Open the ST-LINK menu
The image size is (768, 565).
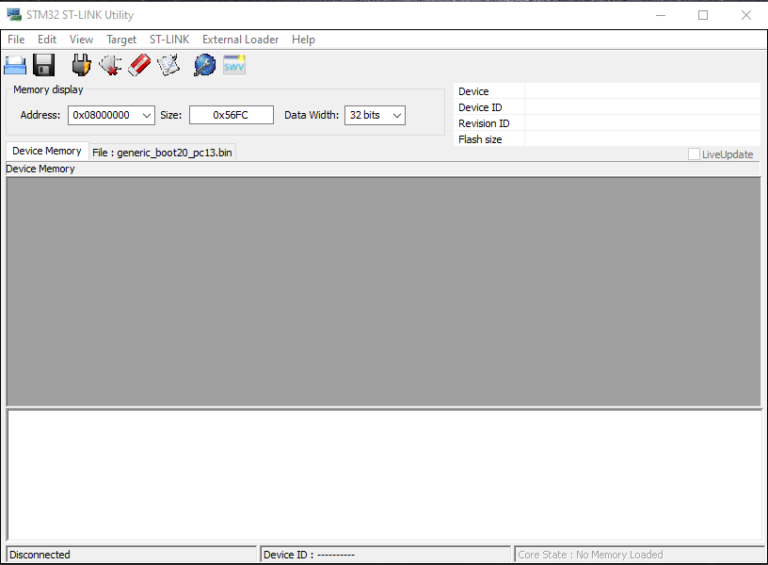(x=169, y=40)
